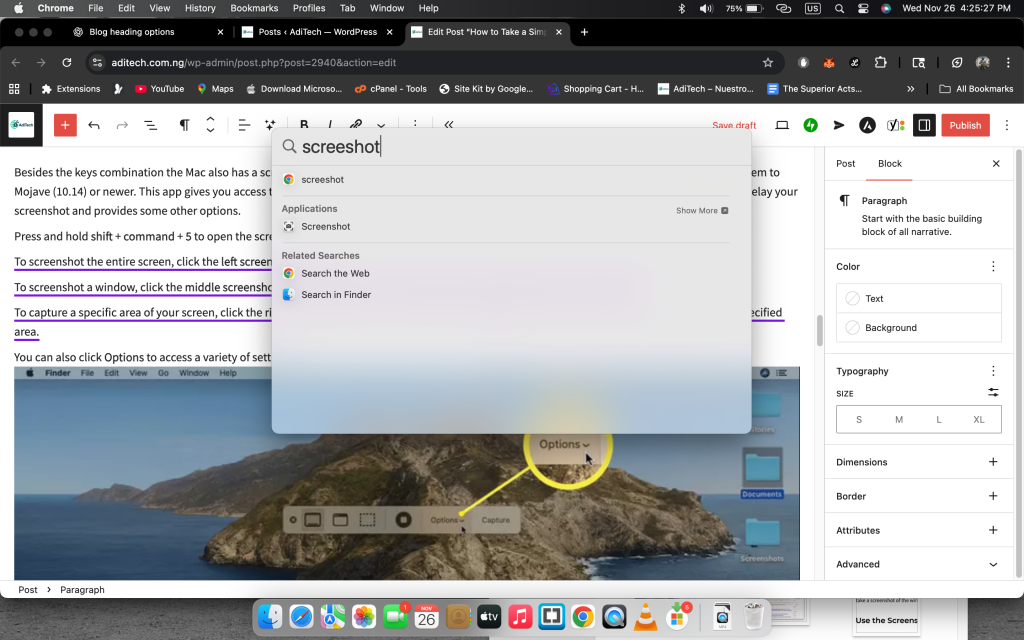Open Screenshot app from Spotlight results

coord(325,227)
